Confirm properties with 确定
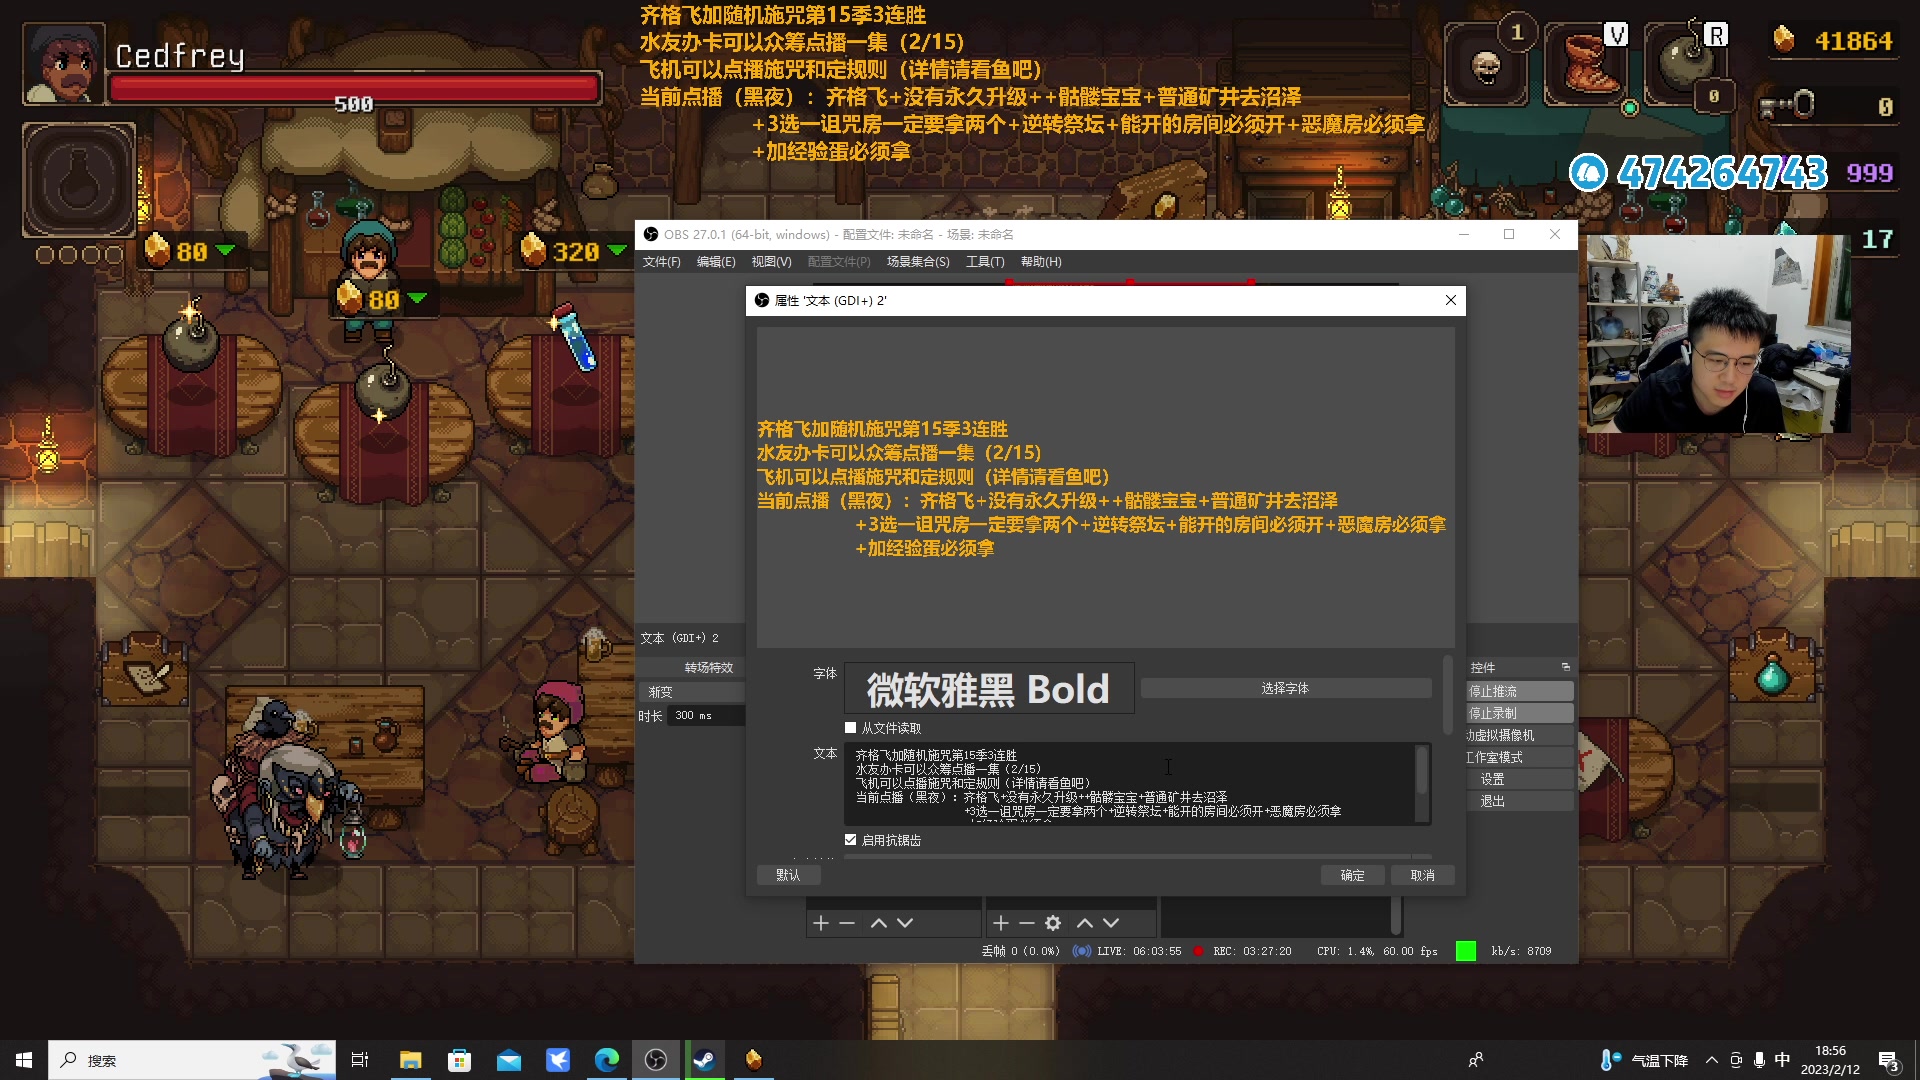This screenshot has width=1920, height=1080. (1352, 875)
